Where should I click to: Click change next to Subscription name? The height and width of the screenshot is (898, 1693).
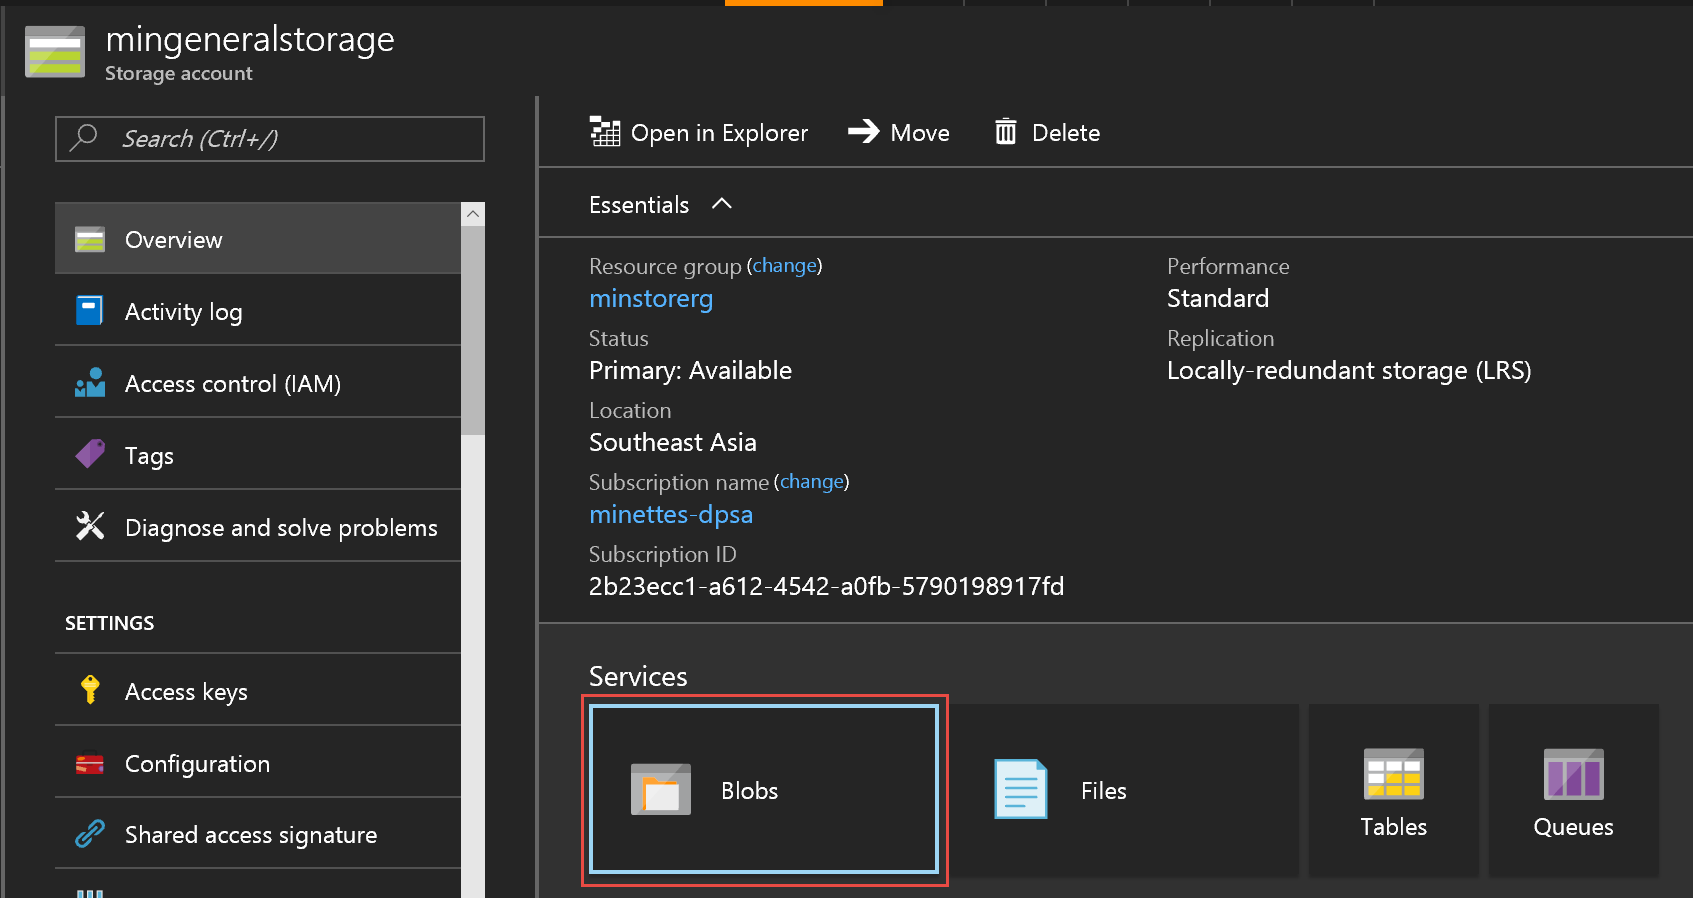(x=811, y=482)
